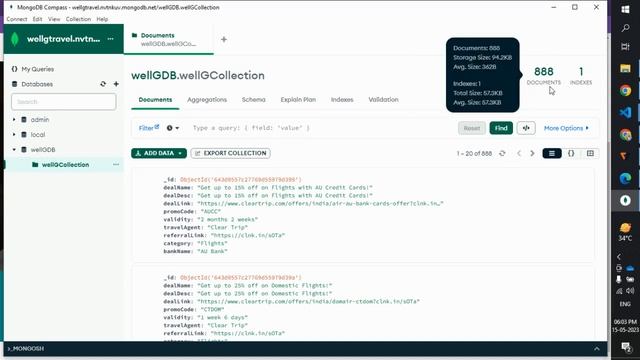The height and width of the screenshot is (360, 640).
Task: Open the Help menu
Action: click(x=102, y=19)
